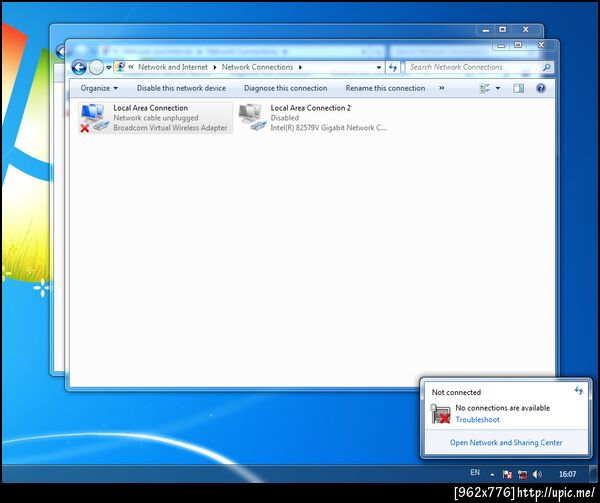Click the Intel(R) 82579V Gigabit Network text
This screenshot has width=600, height=503.
[328, 128]
